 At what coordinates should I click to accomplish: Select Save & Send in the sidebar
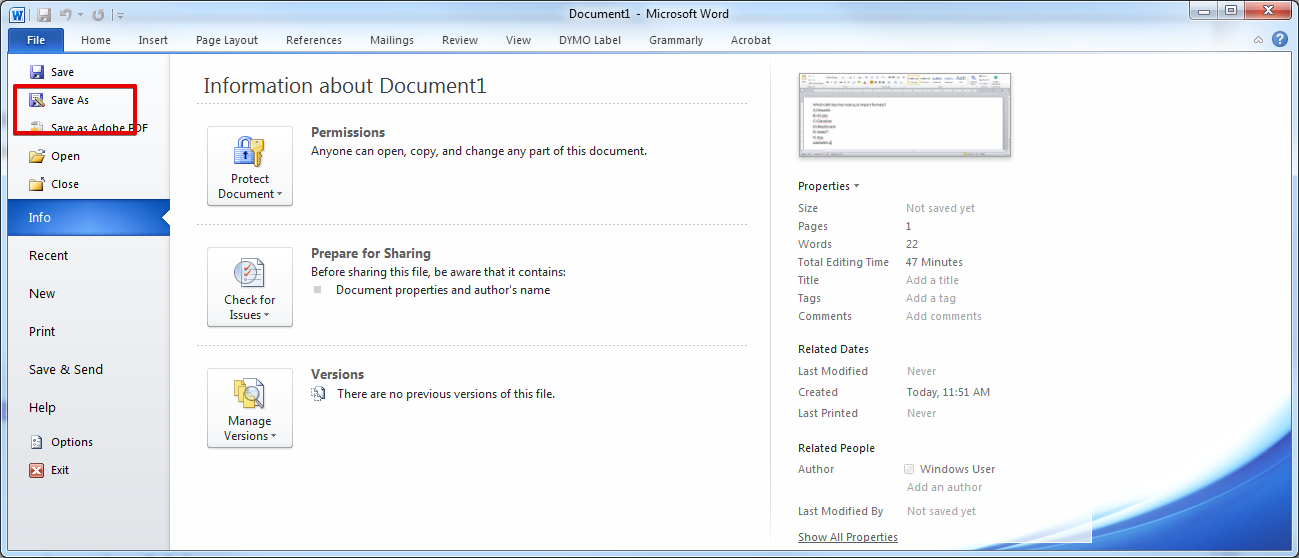(66, 370)
